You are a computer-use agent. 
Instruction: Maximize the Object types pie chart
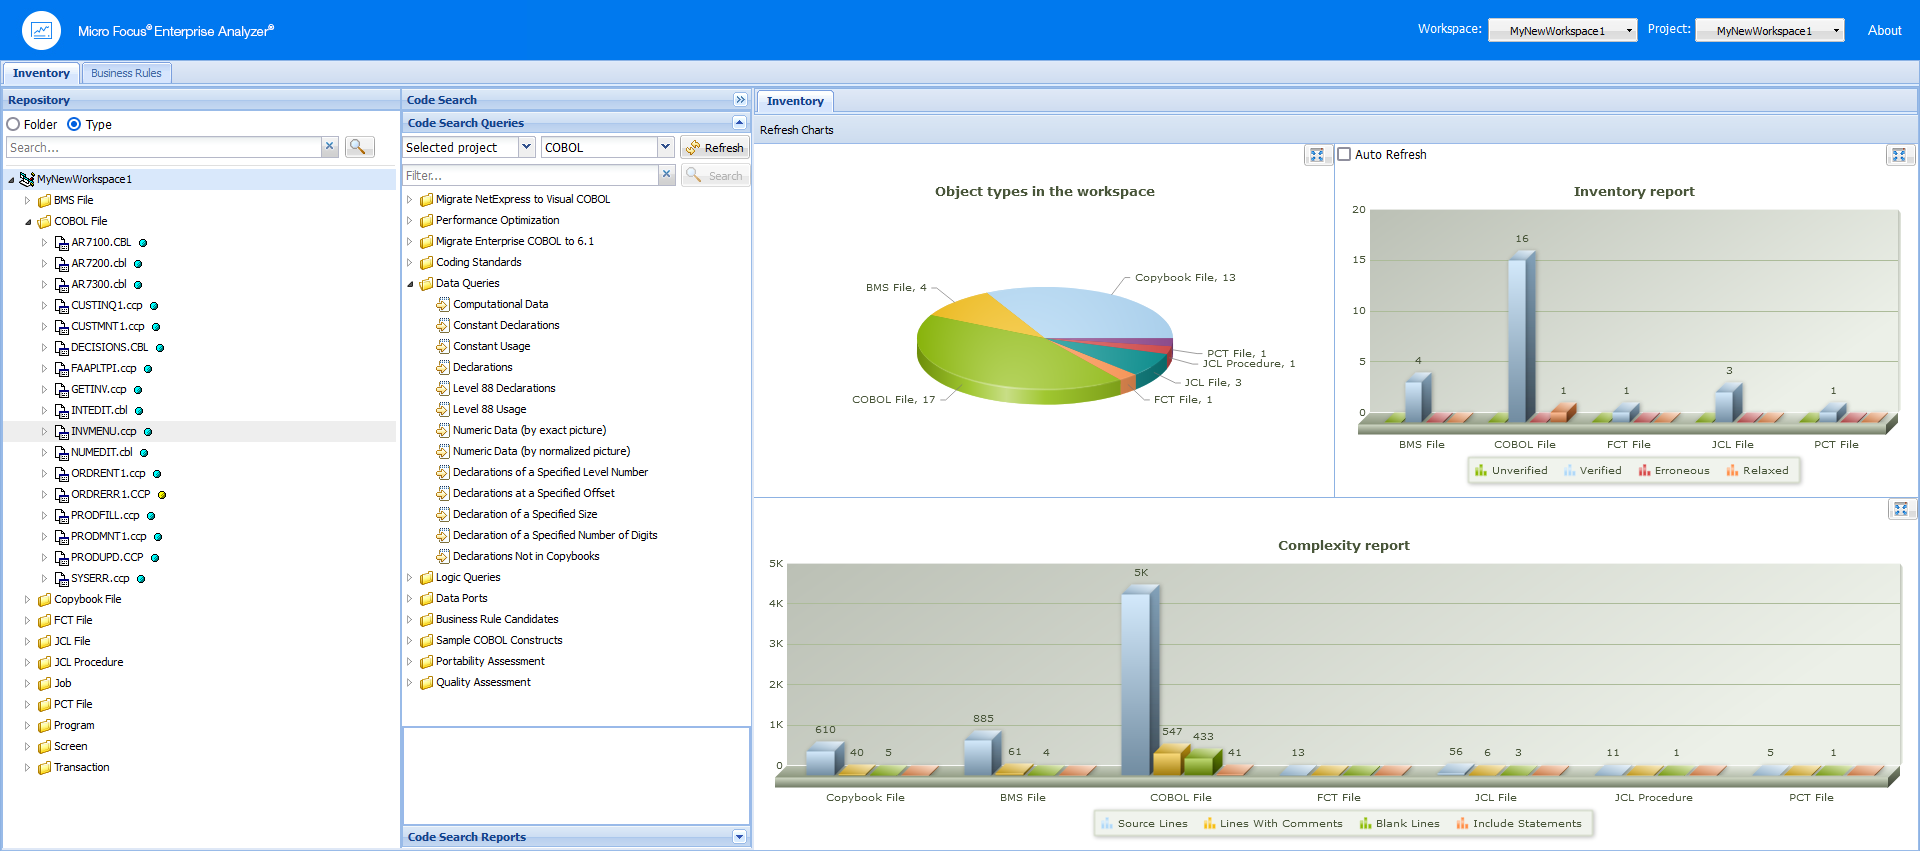tap(1317, 155)
